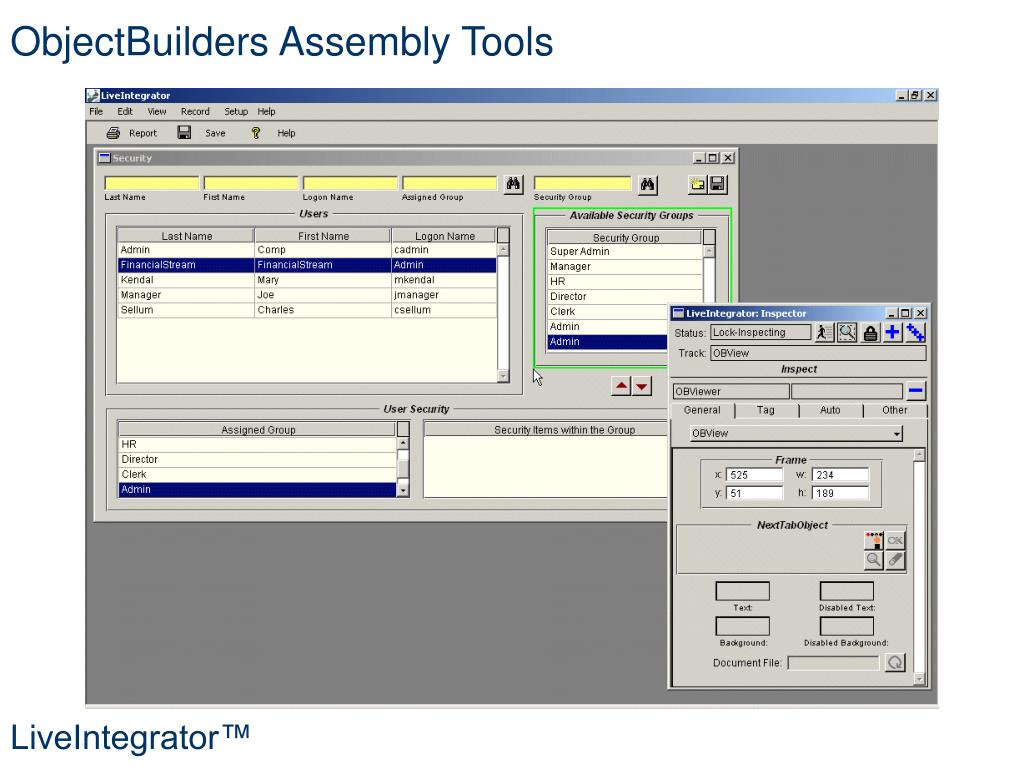Open the Help menu in menu bar

[x=266, y=112]
